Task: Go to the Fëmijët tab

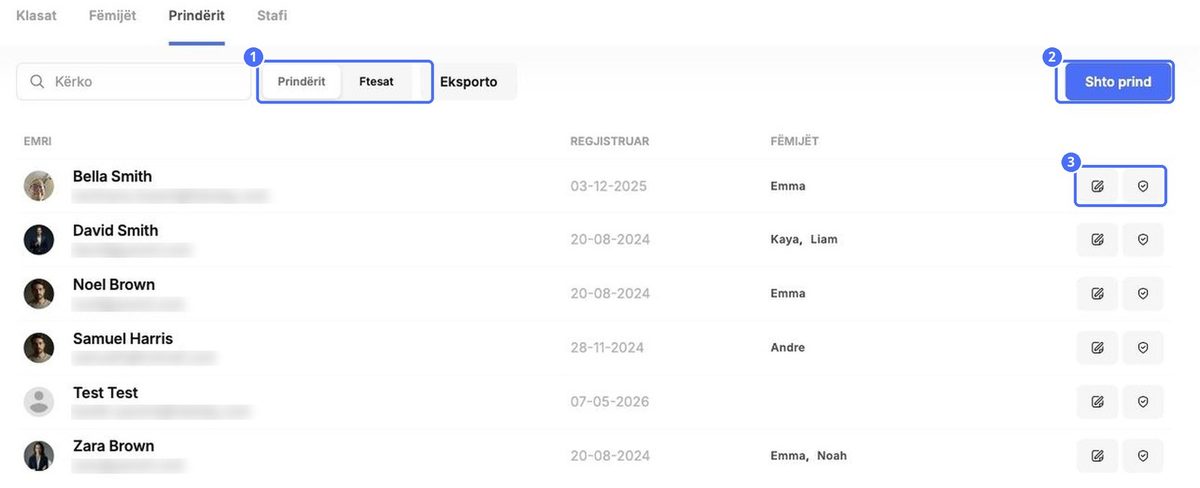Action: (x=112, y=16)
